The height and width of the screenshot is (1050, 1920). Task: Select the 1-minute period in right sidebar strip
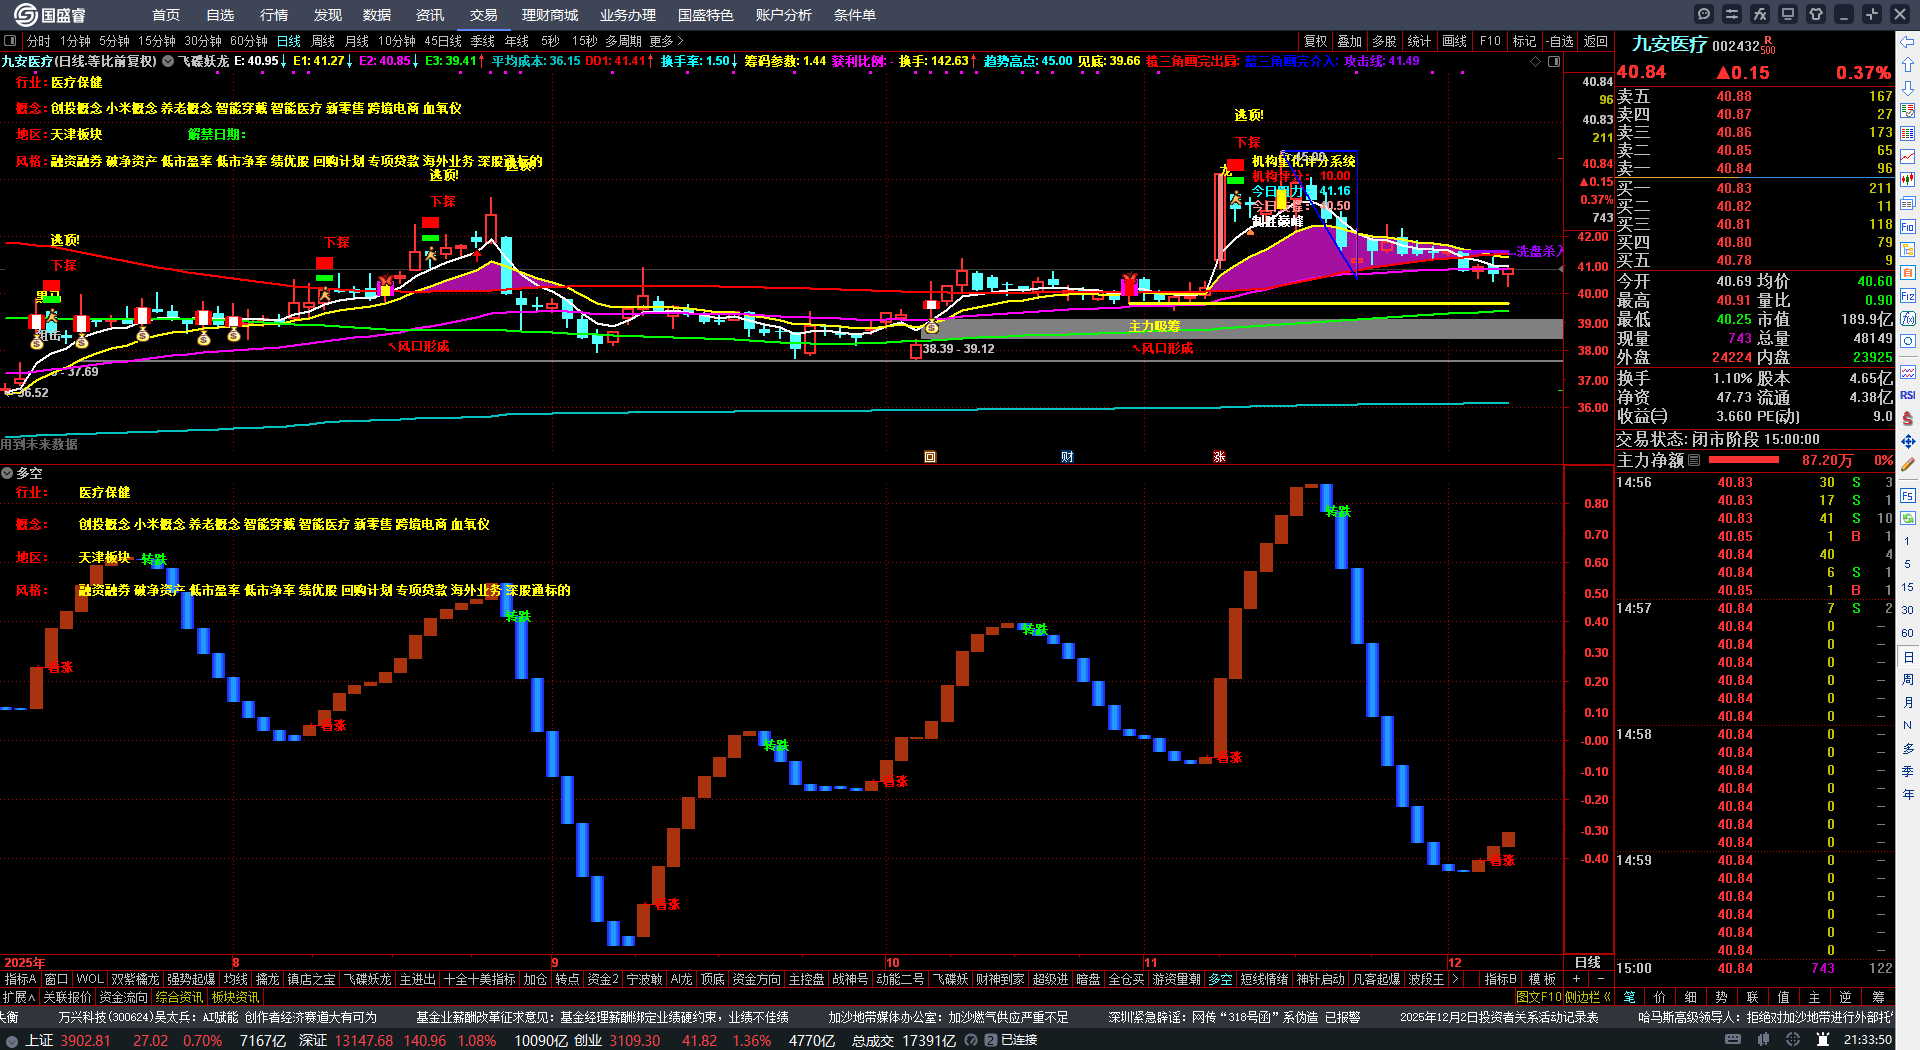[x=1907, y=541]
